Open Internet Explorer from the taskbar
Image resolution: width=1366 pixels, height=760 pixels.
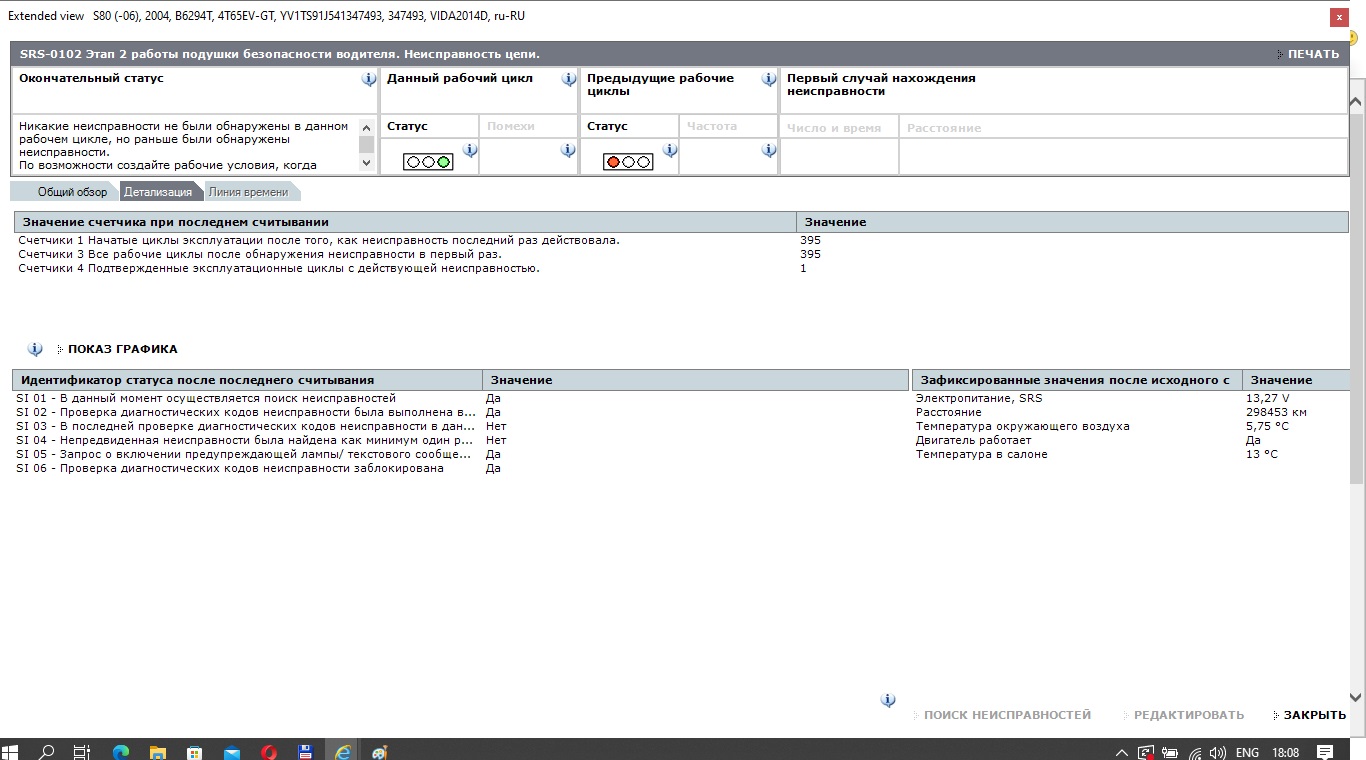342,751
